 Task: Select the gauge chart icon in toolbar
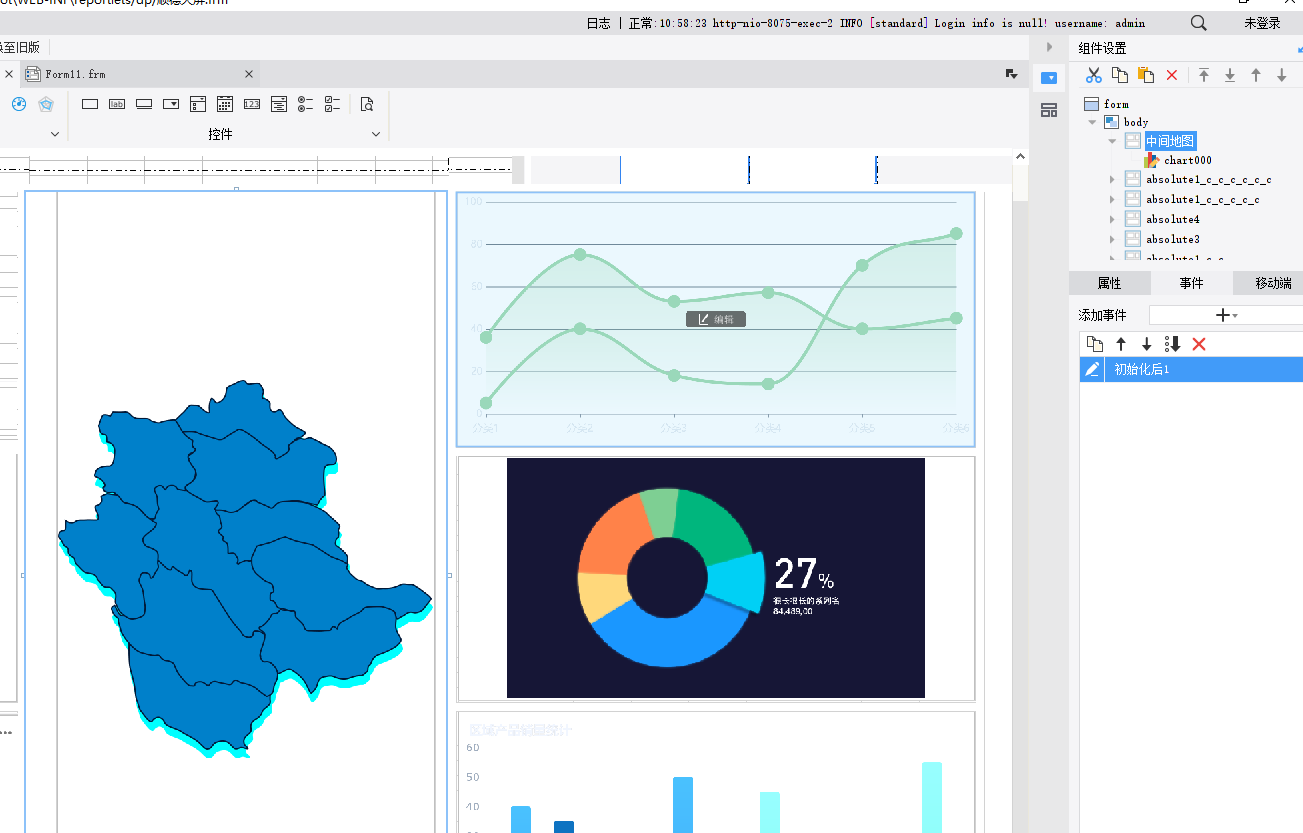(x=19, y=104)
